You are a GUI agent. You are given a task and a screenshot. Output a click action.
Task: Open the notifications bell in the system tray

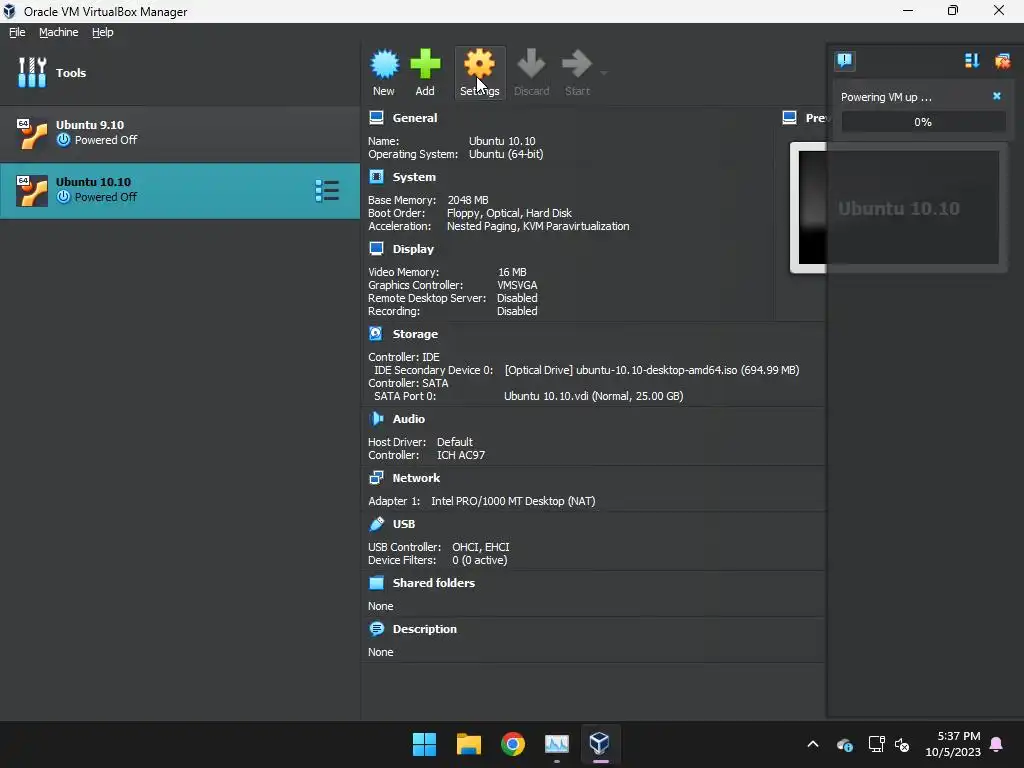coord(997,744)
